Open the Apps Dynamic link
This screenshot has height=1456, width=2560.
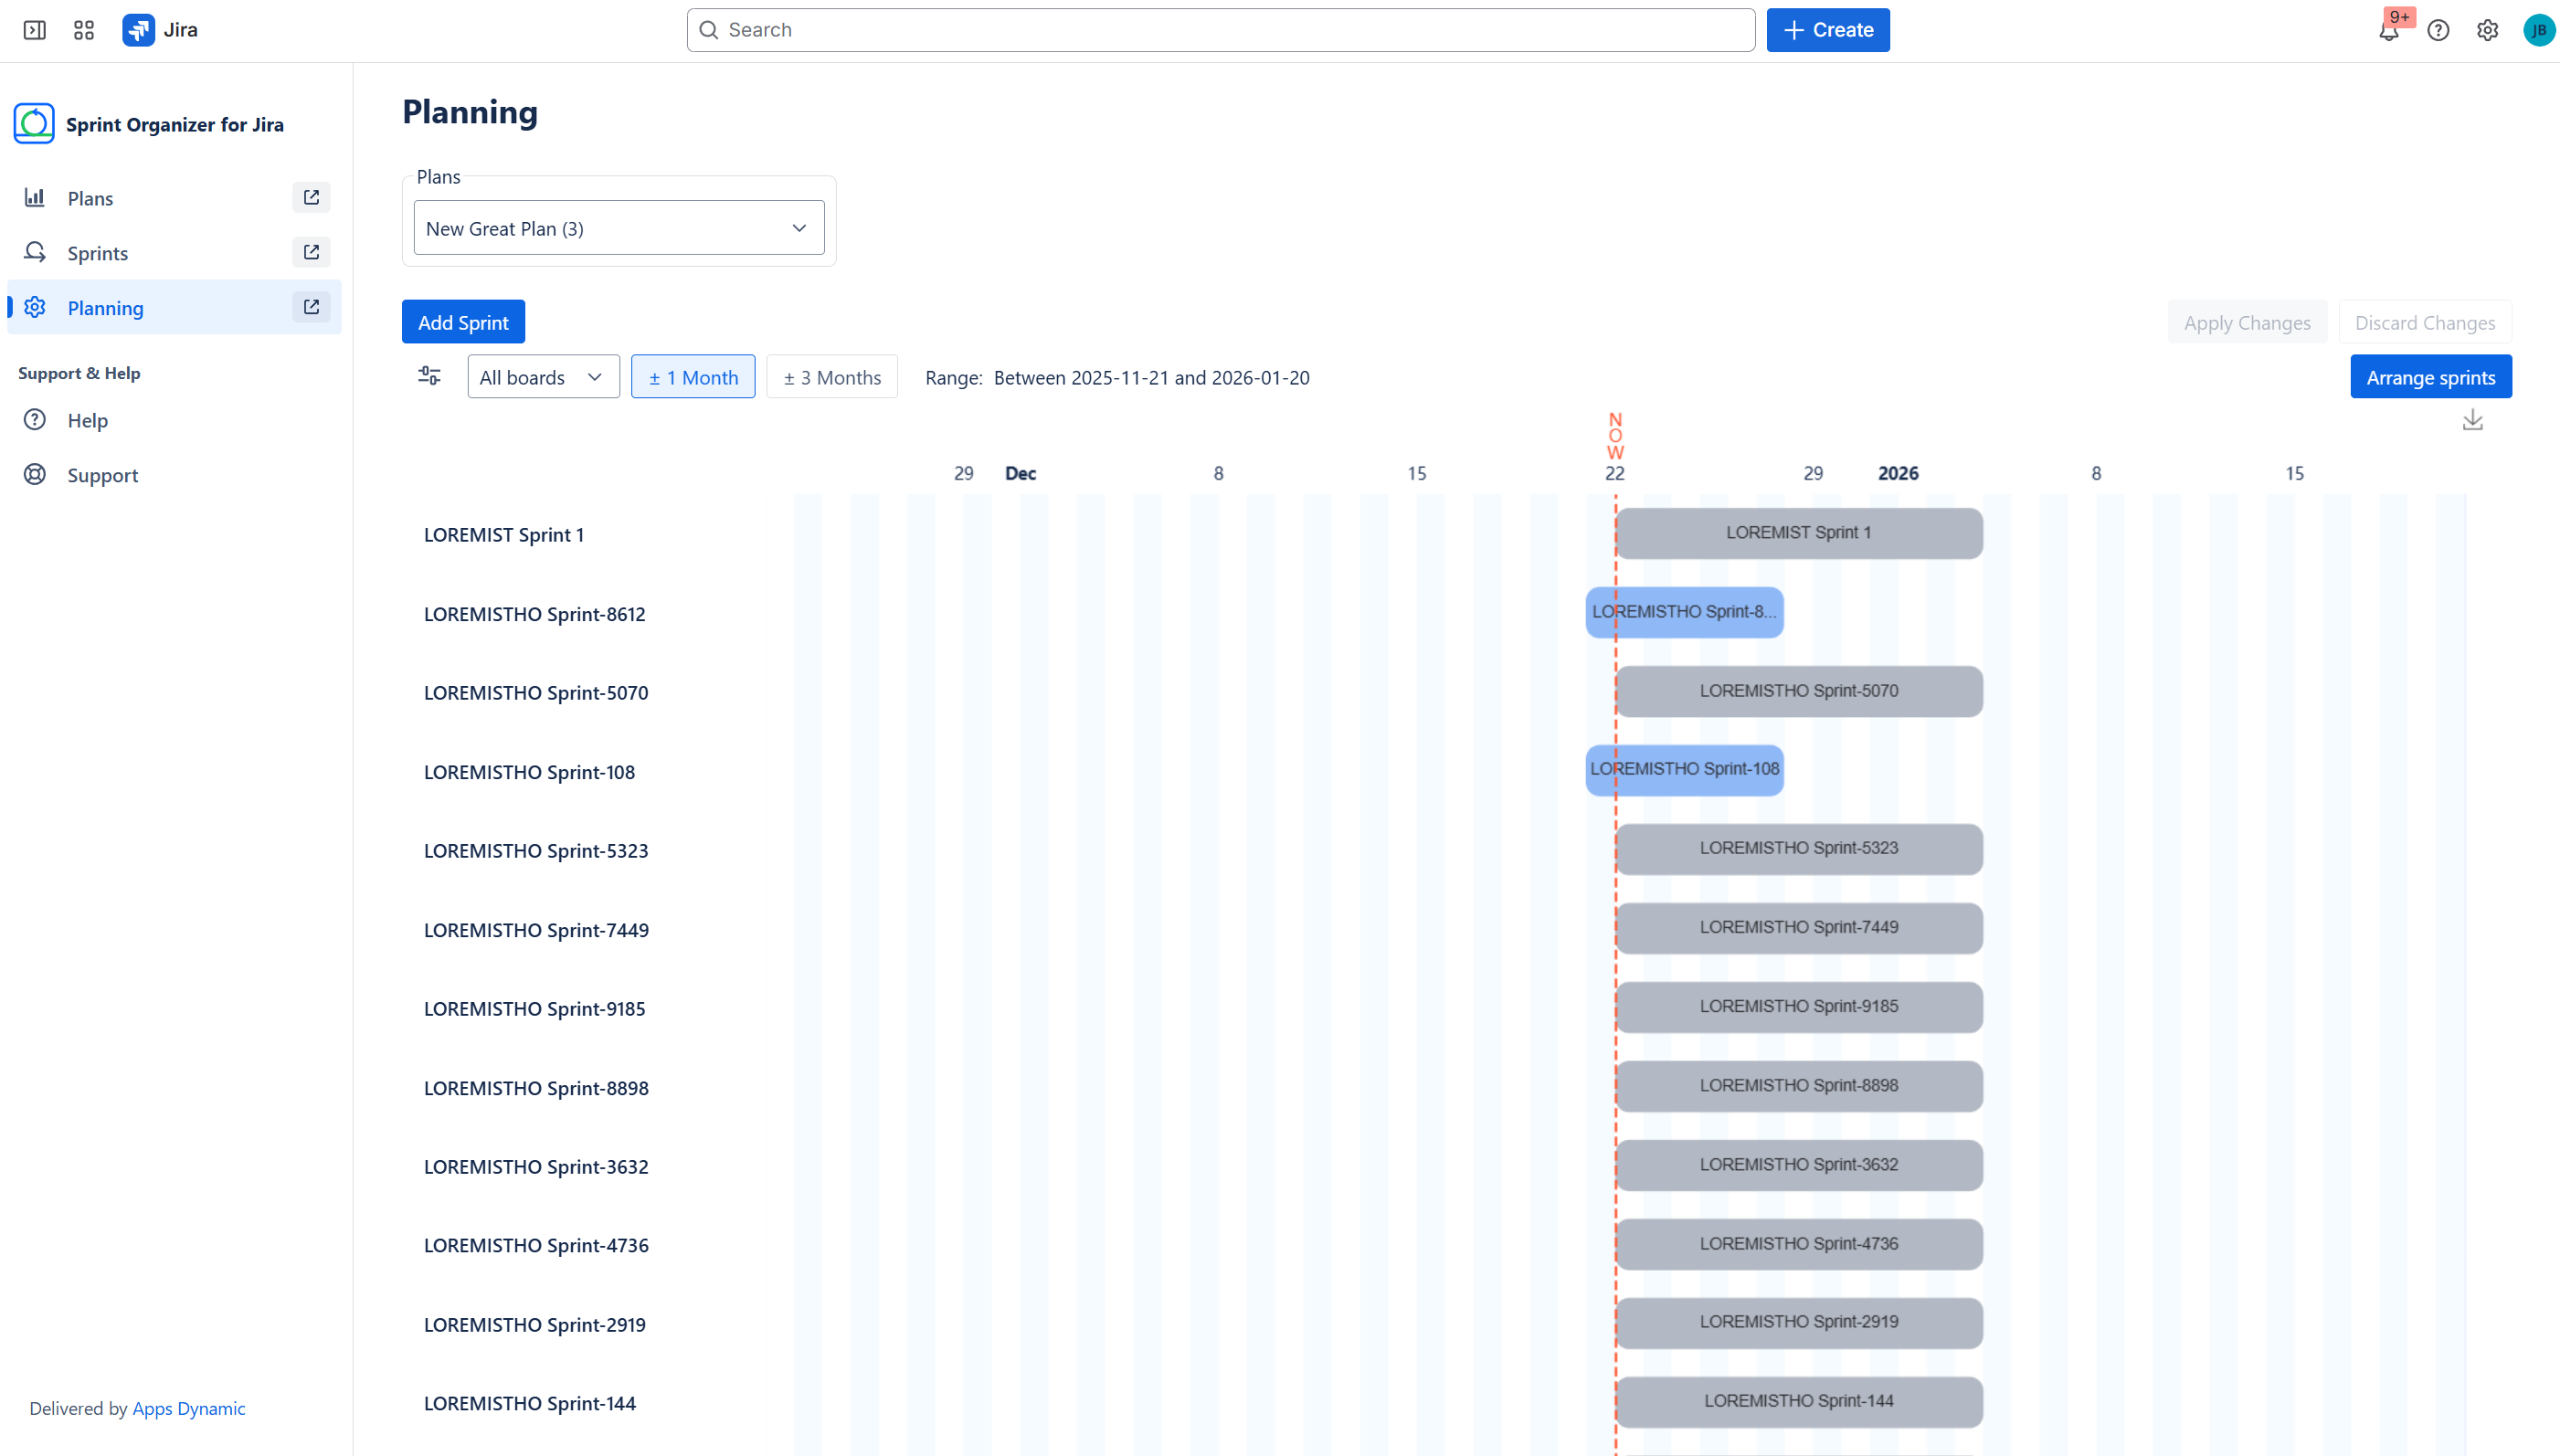click(x=188, y=1408)
